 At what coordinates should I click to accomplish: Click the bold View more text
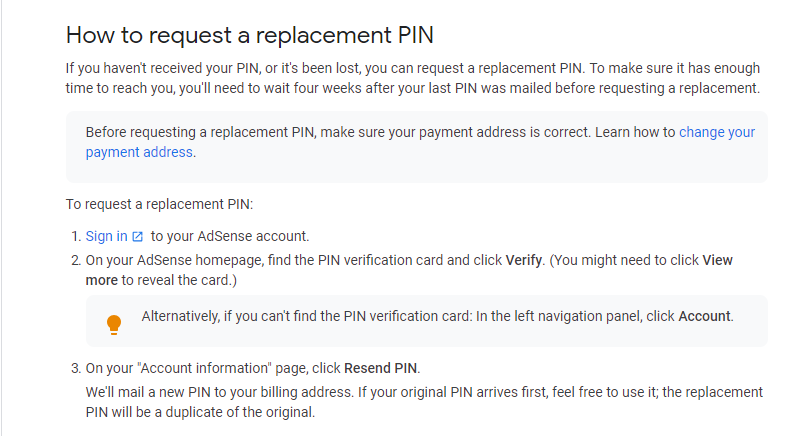point(717,260)
